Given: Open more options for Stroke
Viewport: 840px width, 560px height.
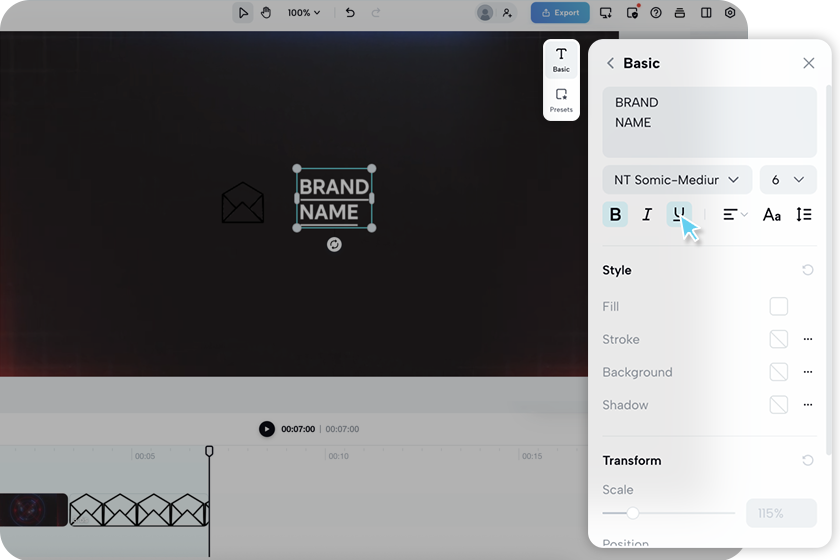Looking at the screenshot, I should (808, 339).
